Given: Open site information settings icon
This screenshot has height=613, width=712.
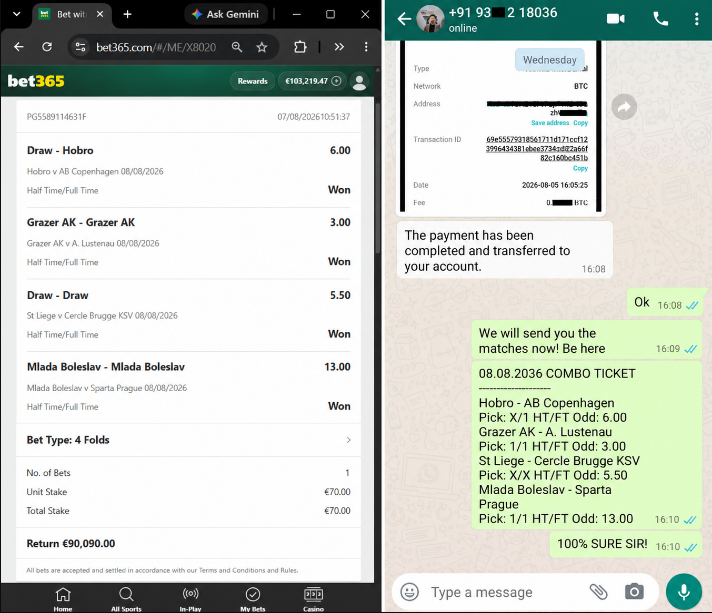Looking at the screenshot, I should 80,47.
